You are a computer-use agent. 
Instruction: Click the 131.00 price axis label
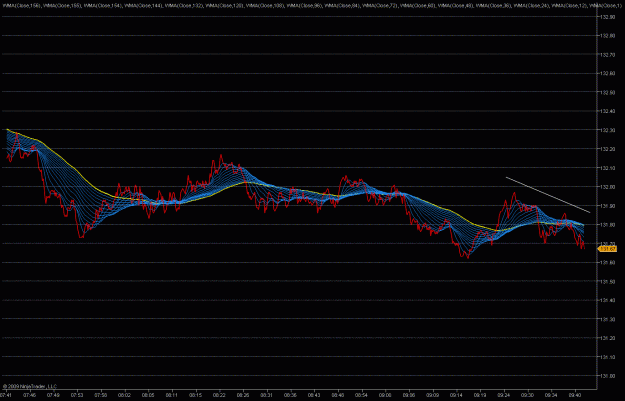pyautogui.click(x=607, y=376)
